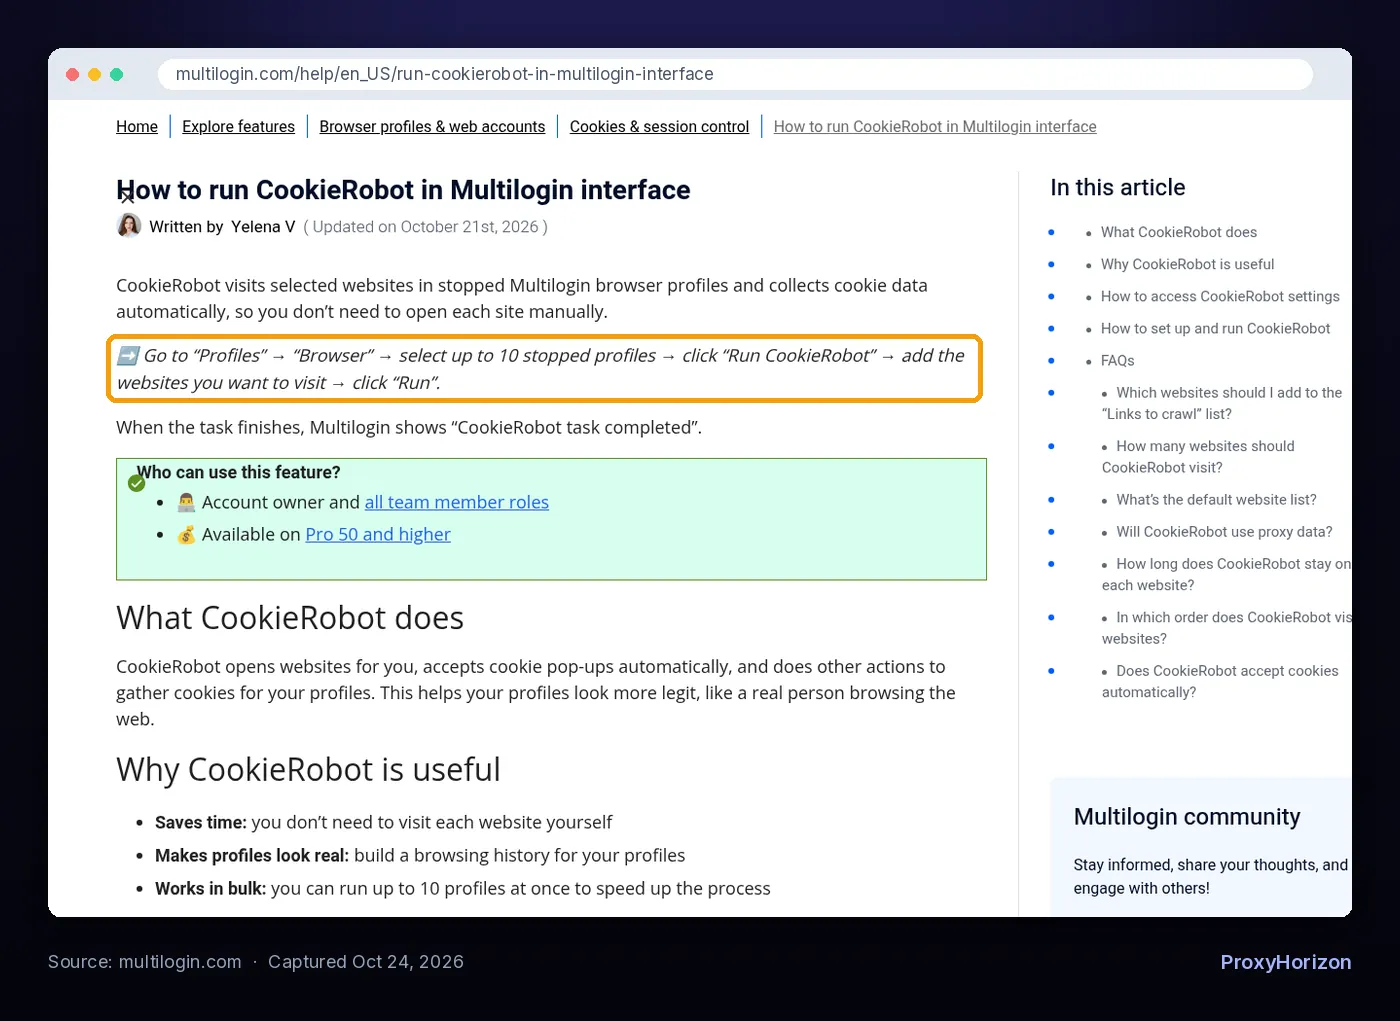Select 'How to access CookieRobot settings' in article outline

point(1220,296)
